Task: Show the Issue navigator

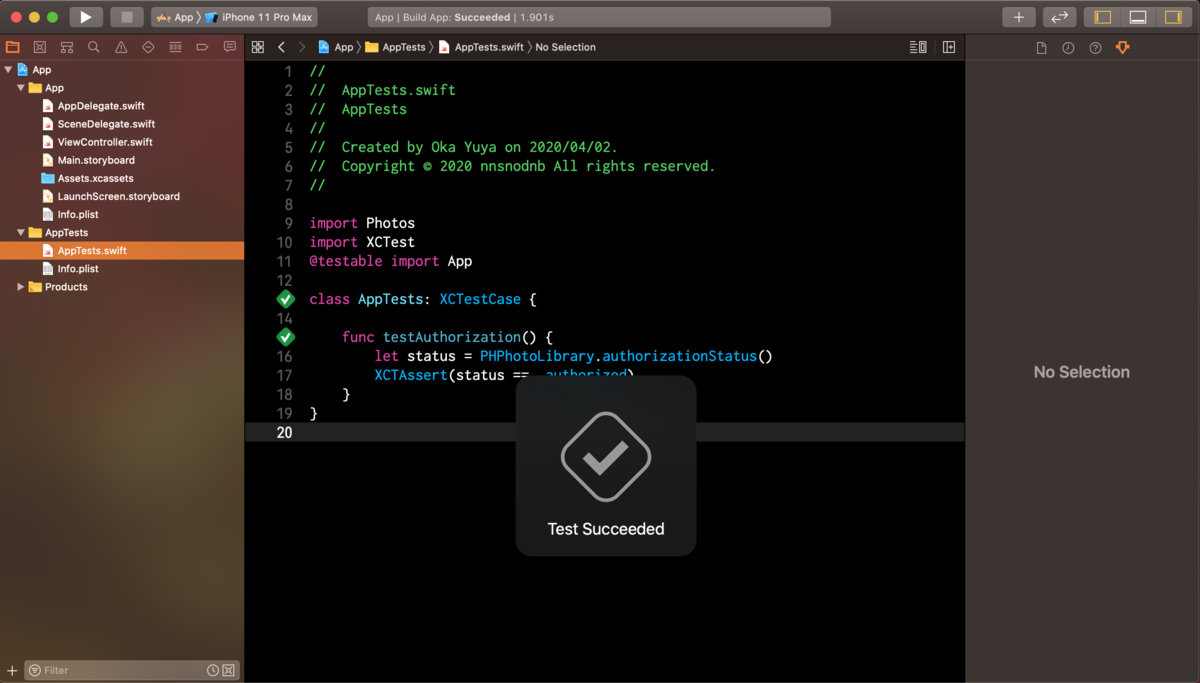Action: tap(121, 47)
